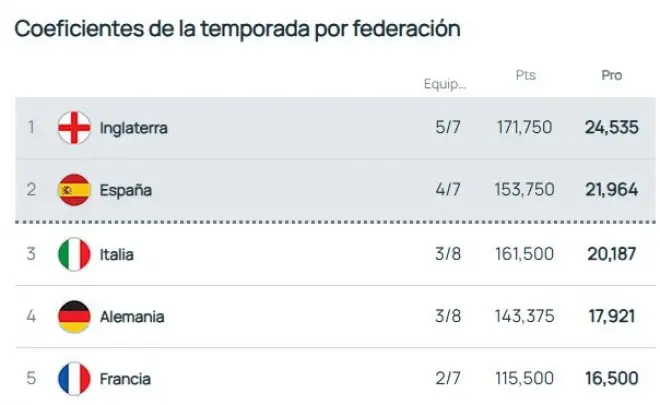Select the Alemania team name
Image resolution: width=660 pixels, height=405 pixels.
[132, 317]
